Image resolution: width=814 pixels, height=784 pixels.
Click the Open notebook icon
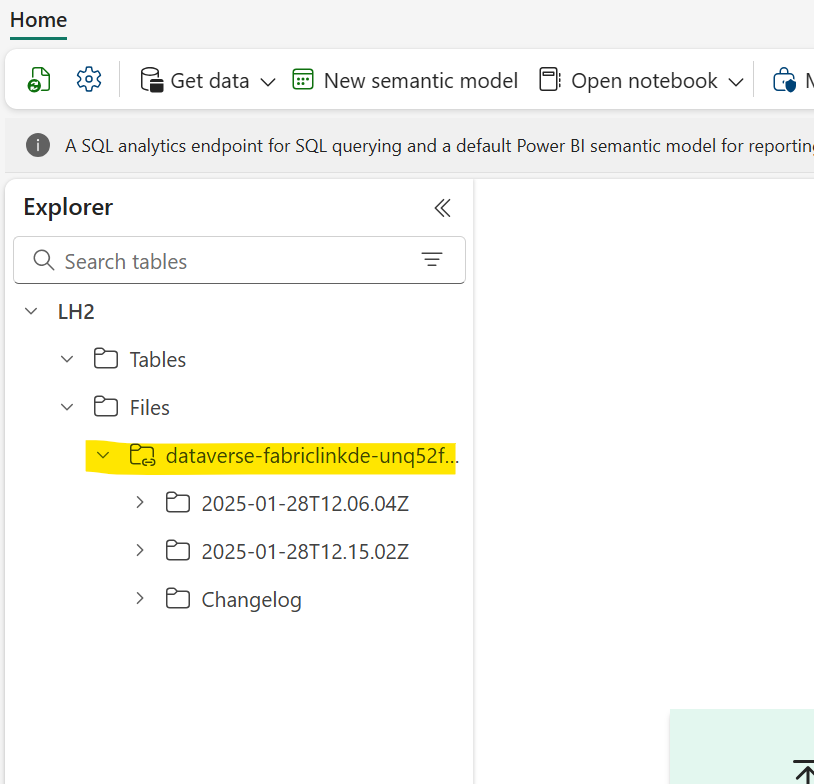(x=549, y=79)
